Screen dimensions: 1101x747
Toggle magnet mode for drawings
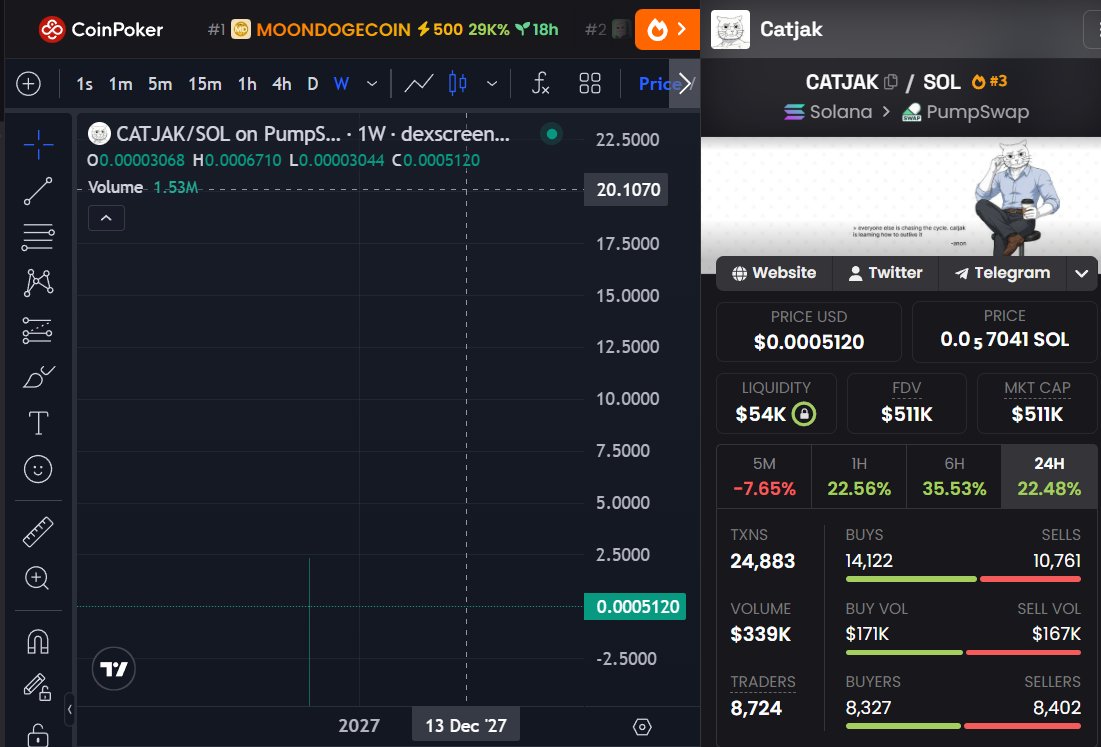(38, 641)
